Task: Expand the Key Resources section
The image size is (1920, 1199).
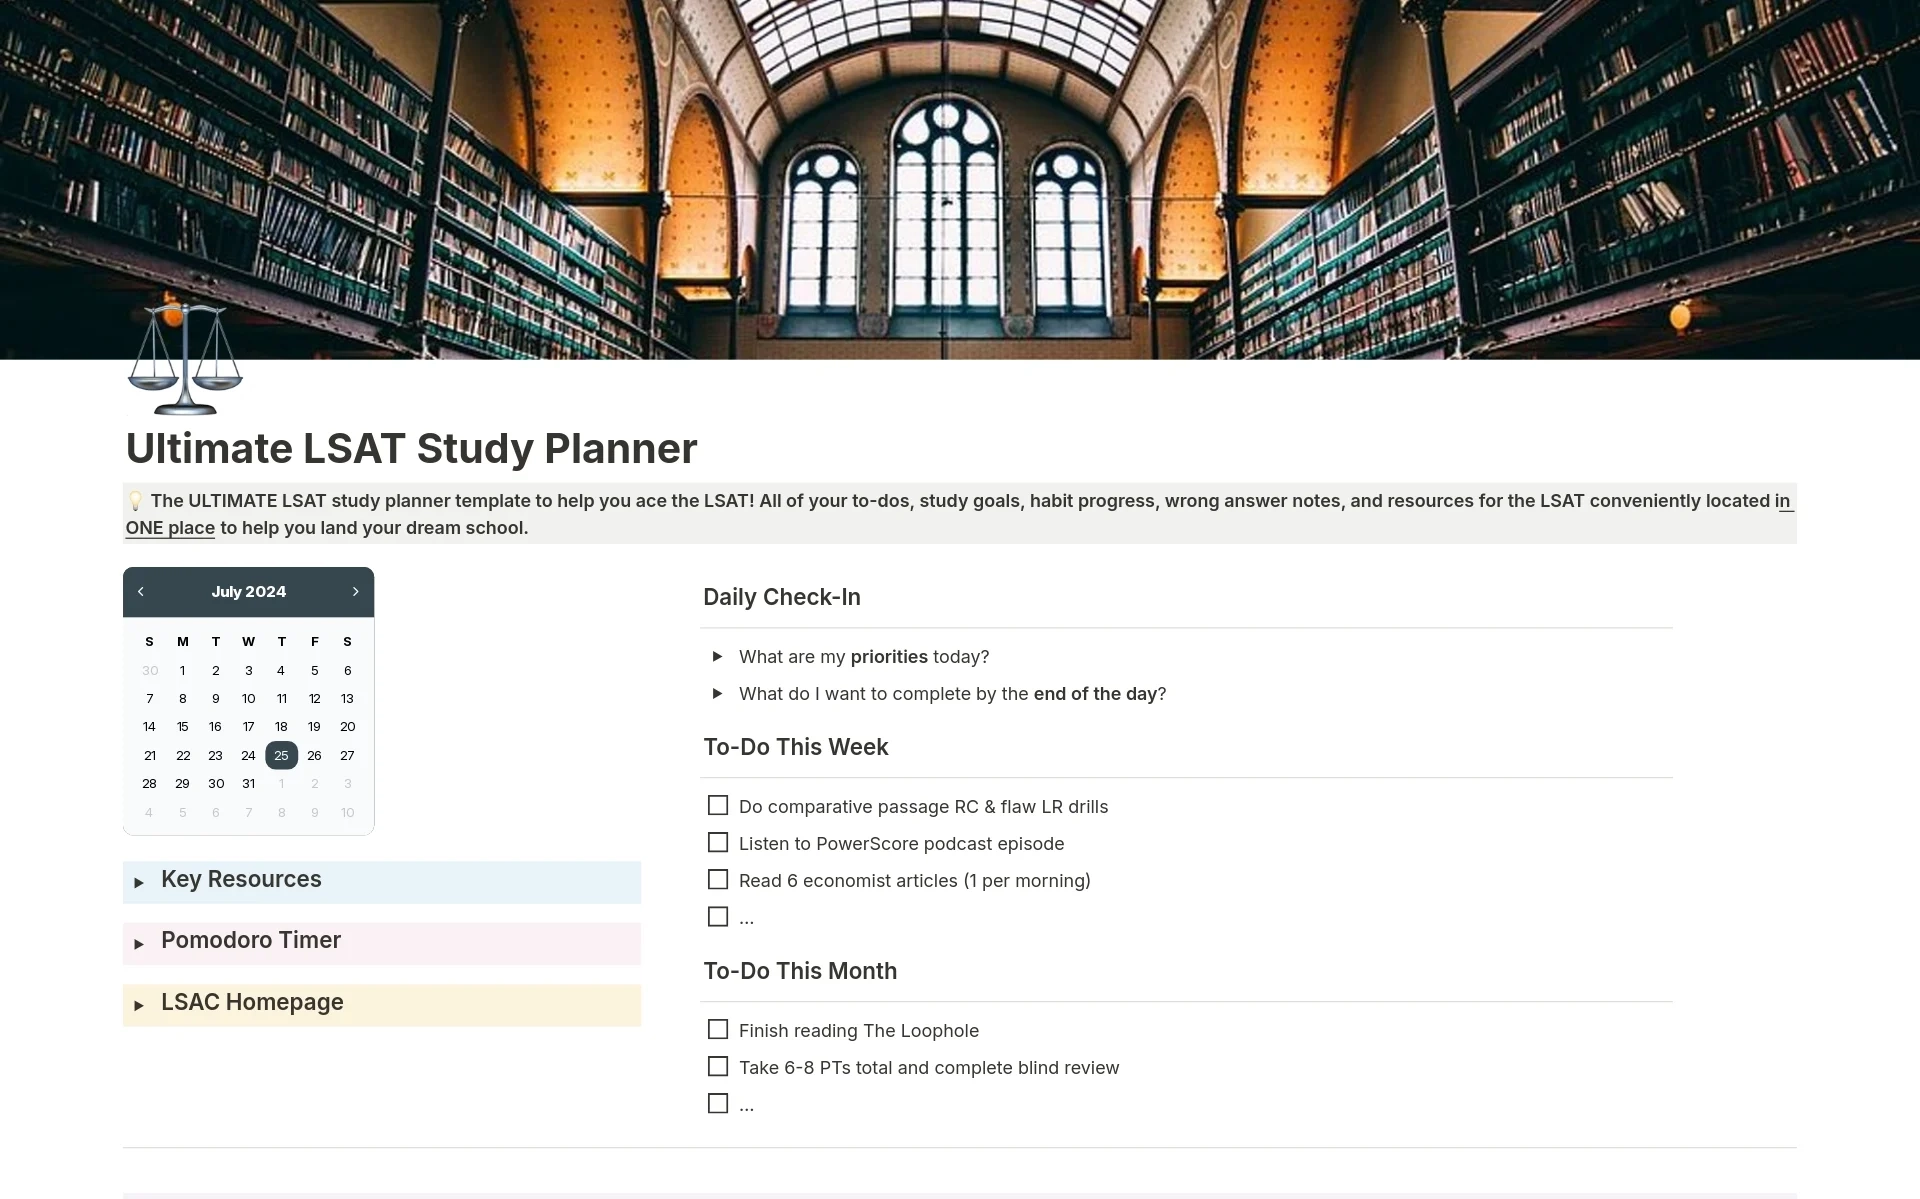Action: (142, 879)
